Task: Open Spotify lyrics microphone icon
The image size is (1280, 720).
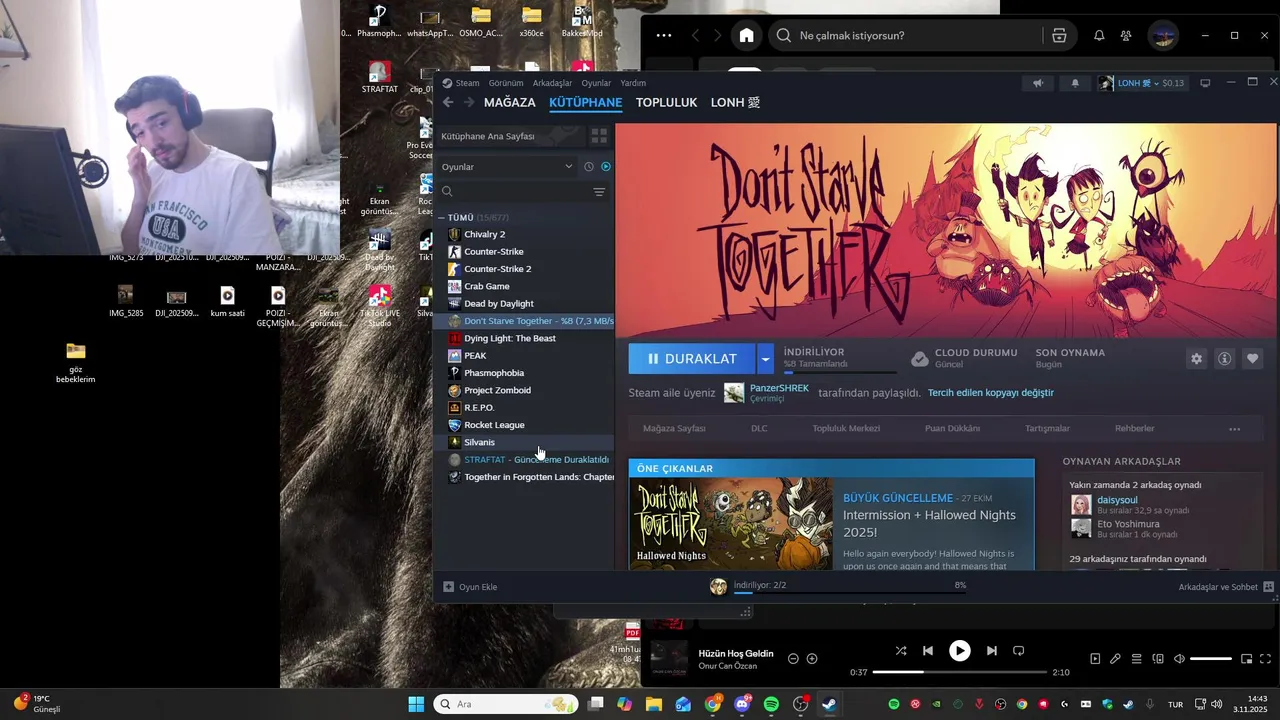Action: (1115, 659)
